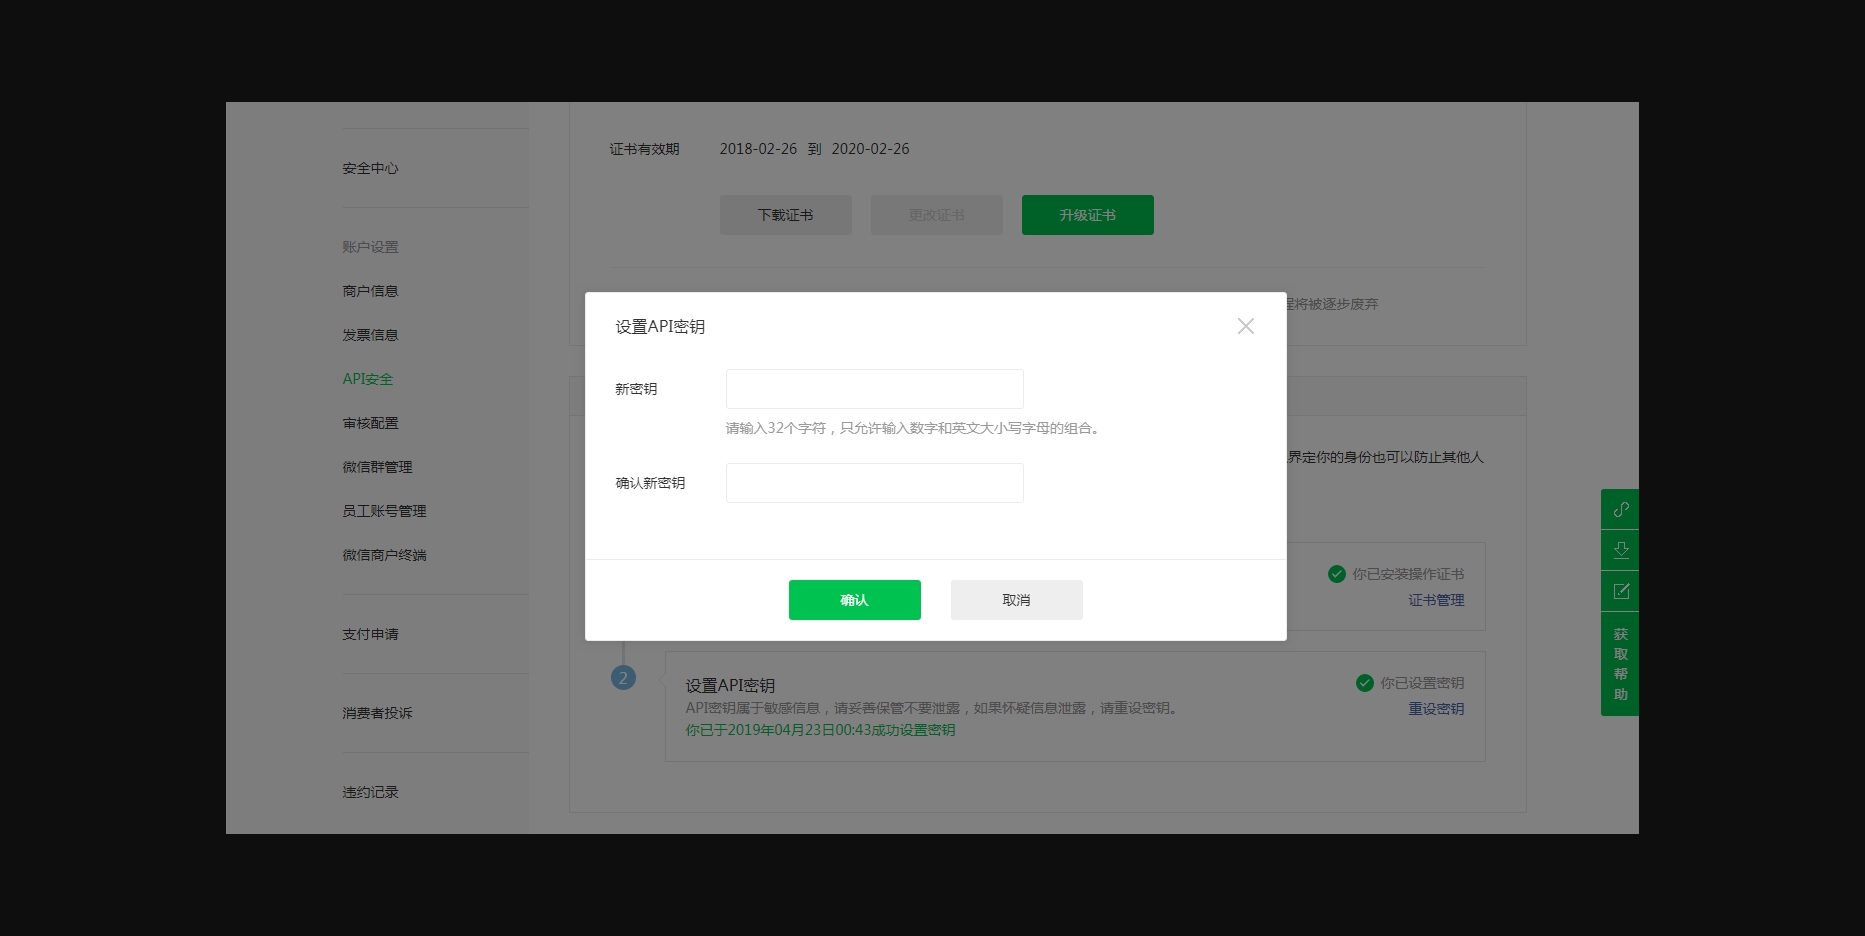Screen dimensions: 1865x936
Task: Go to 发票信息 in the sidebar
Action: tap(370, 335)
